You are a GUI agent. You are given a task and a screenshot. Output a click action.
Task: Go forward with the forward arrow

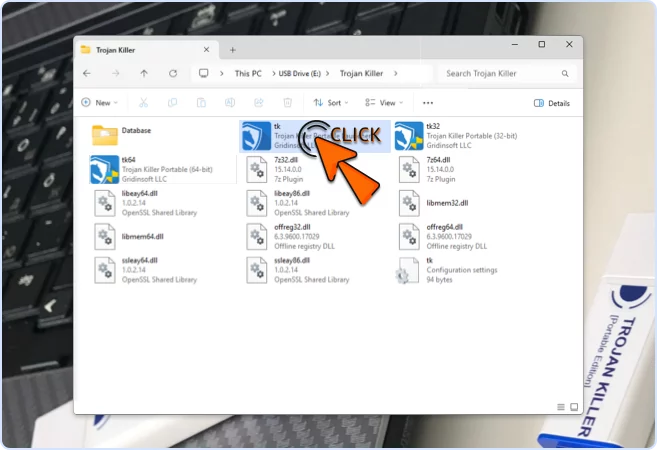[x=116, y=73]
